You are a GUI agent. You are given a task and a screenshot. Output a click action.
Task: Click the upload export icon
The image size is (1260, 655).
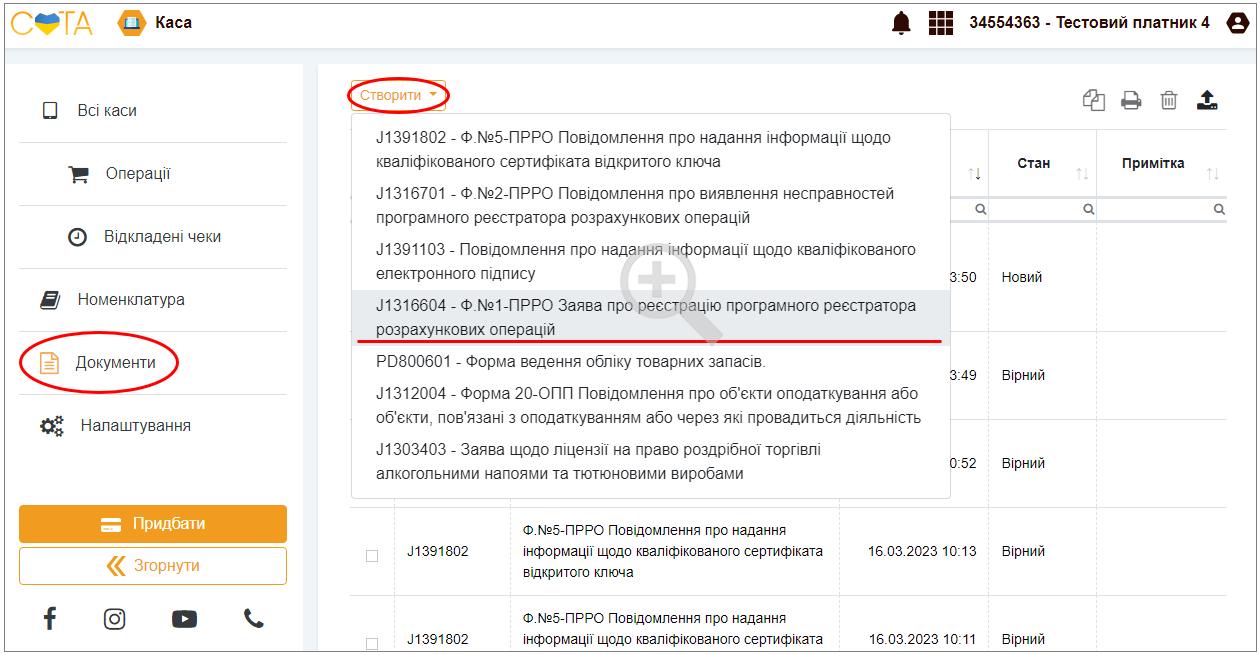(1207, 99)
